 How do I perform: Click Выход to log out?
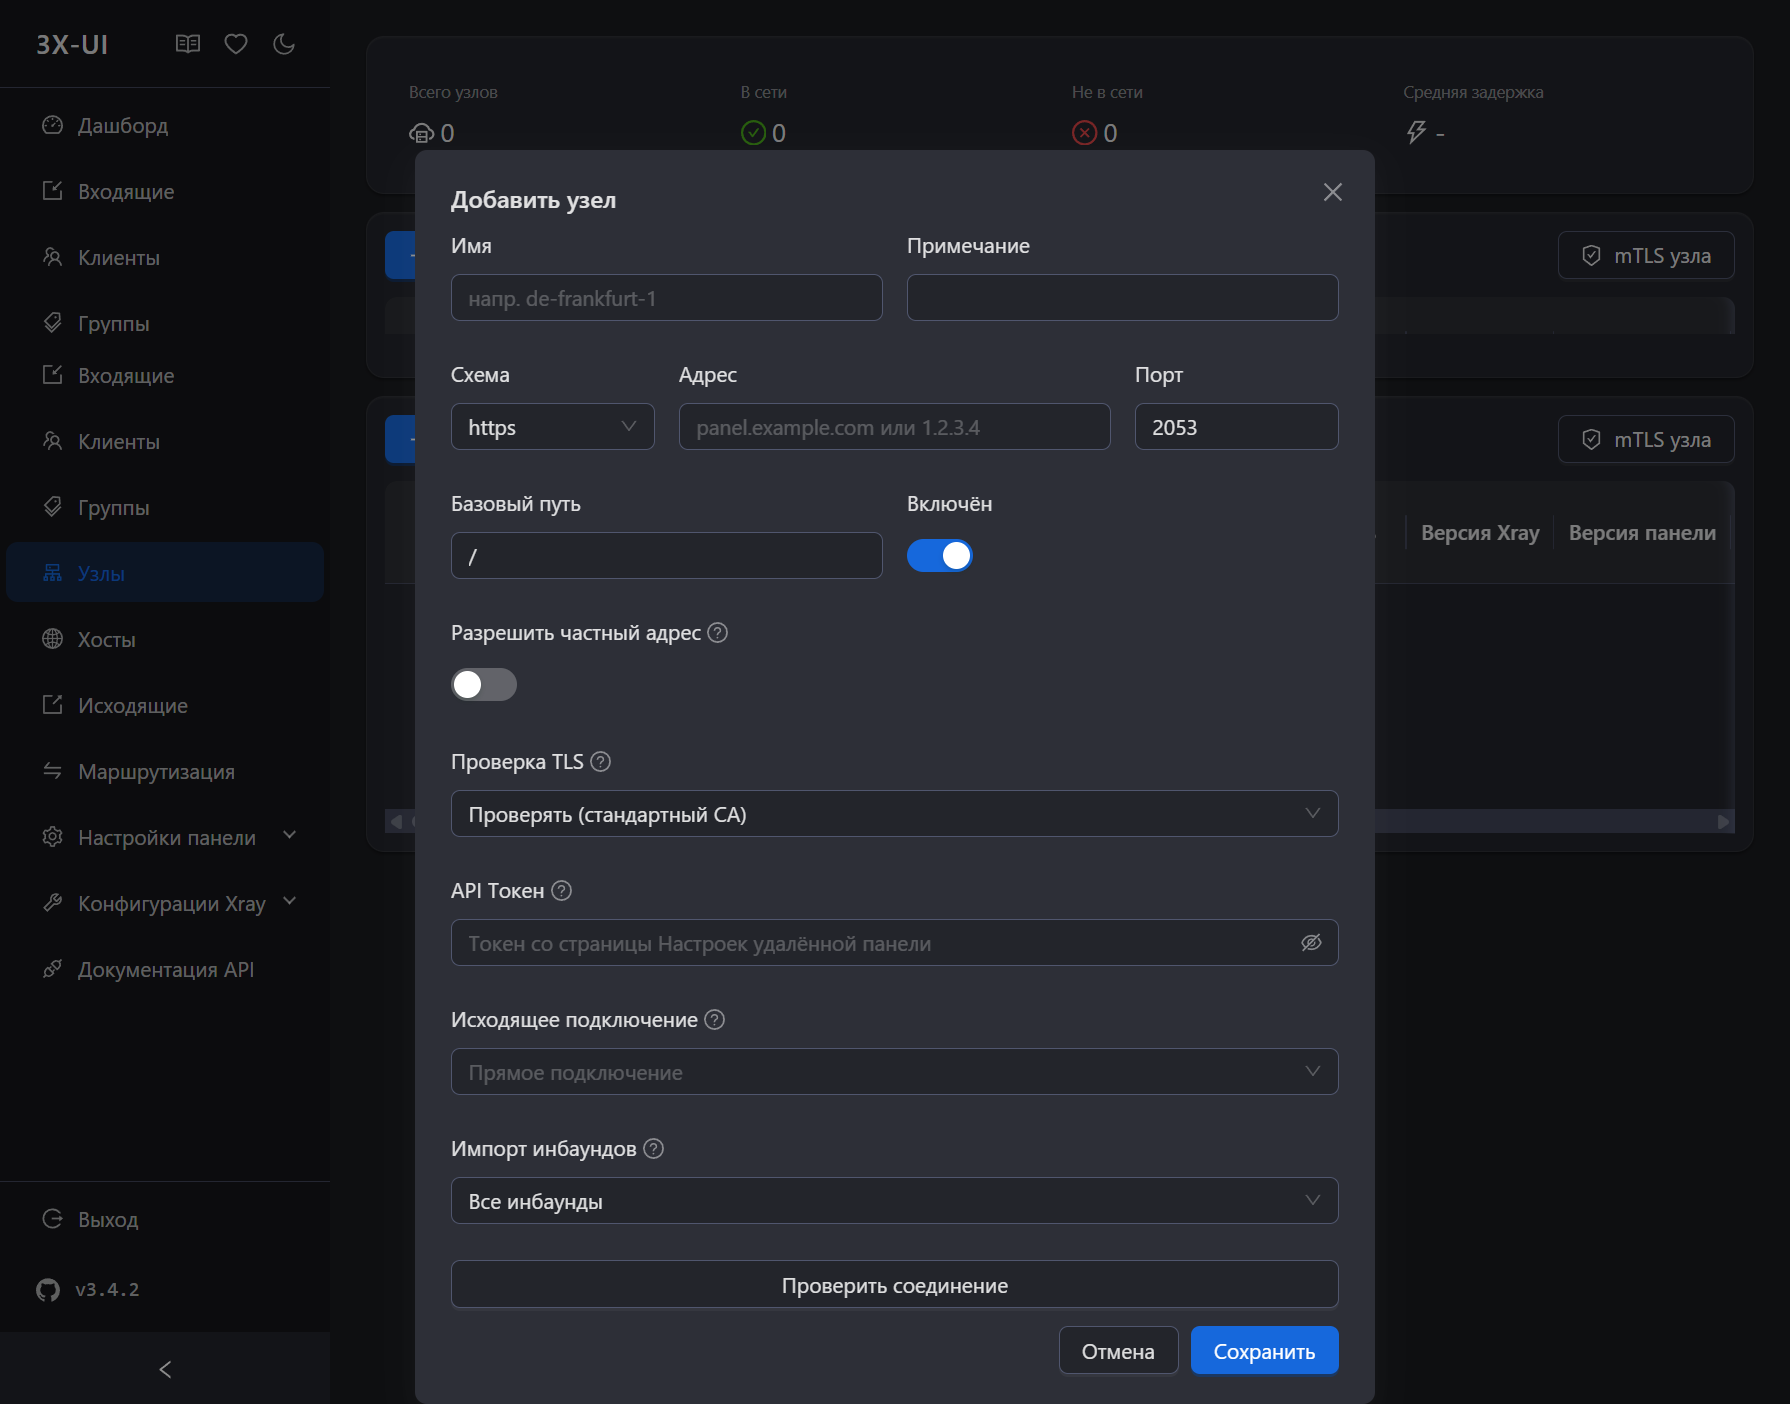165,1220
